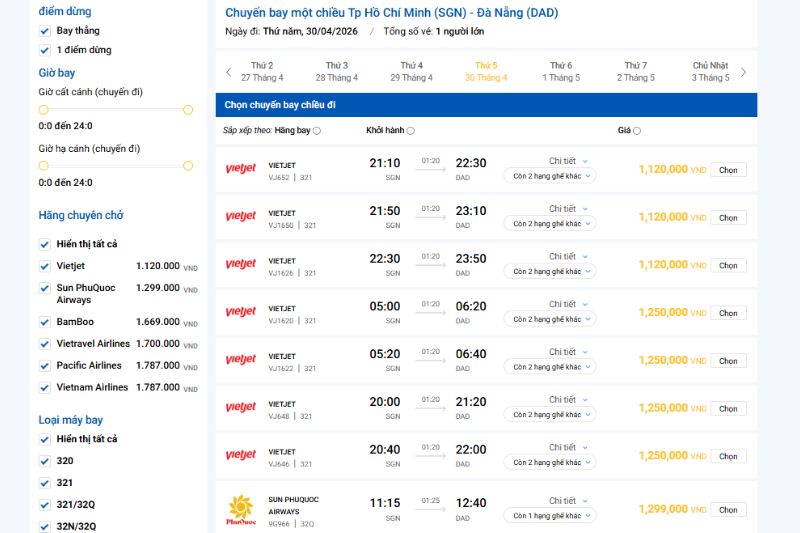Select Thứ 4, 29 Tháng 4 date tab
800x533 pixels.
(411, 72)
